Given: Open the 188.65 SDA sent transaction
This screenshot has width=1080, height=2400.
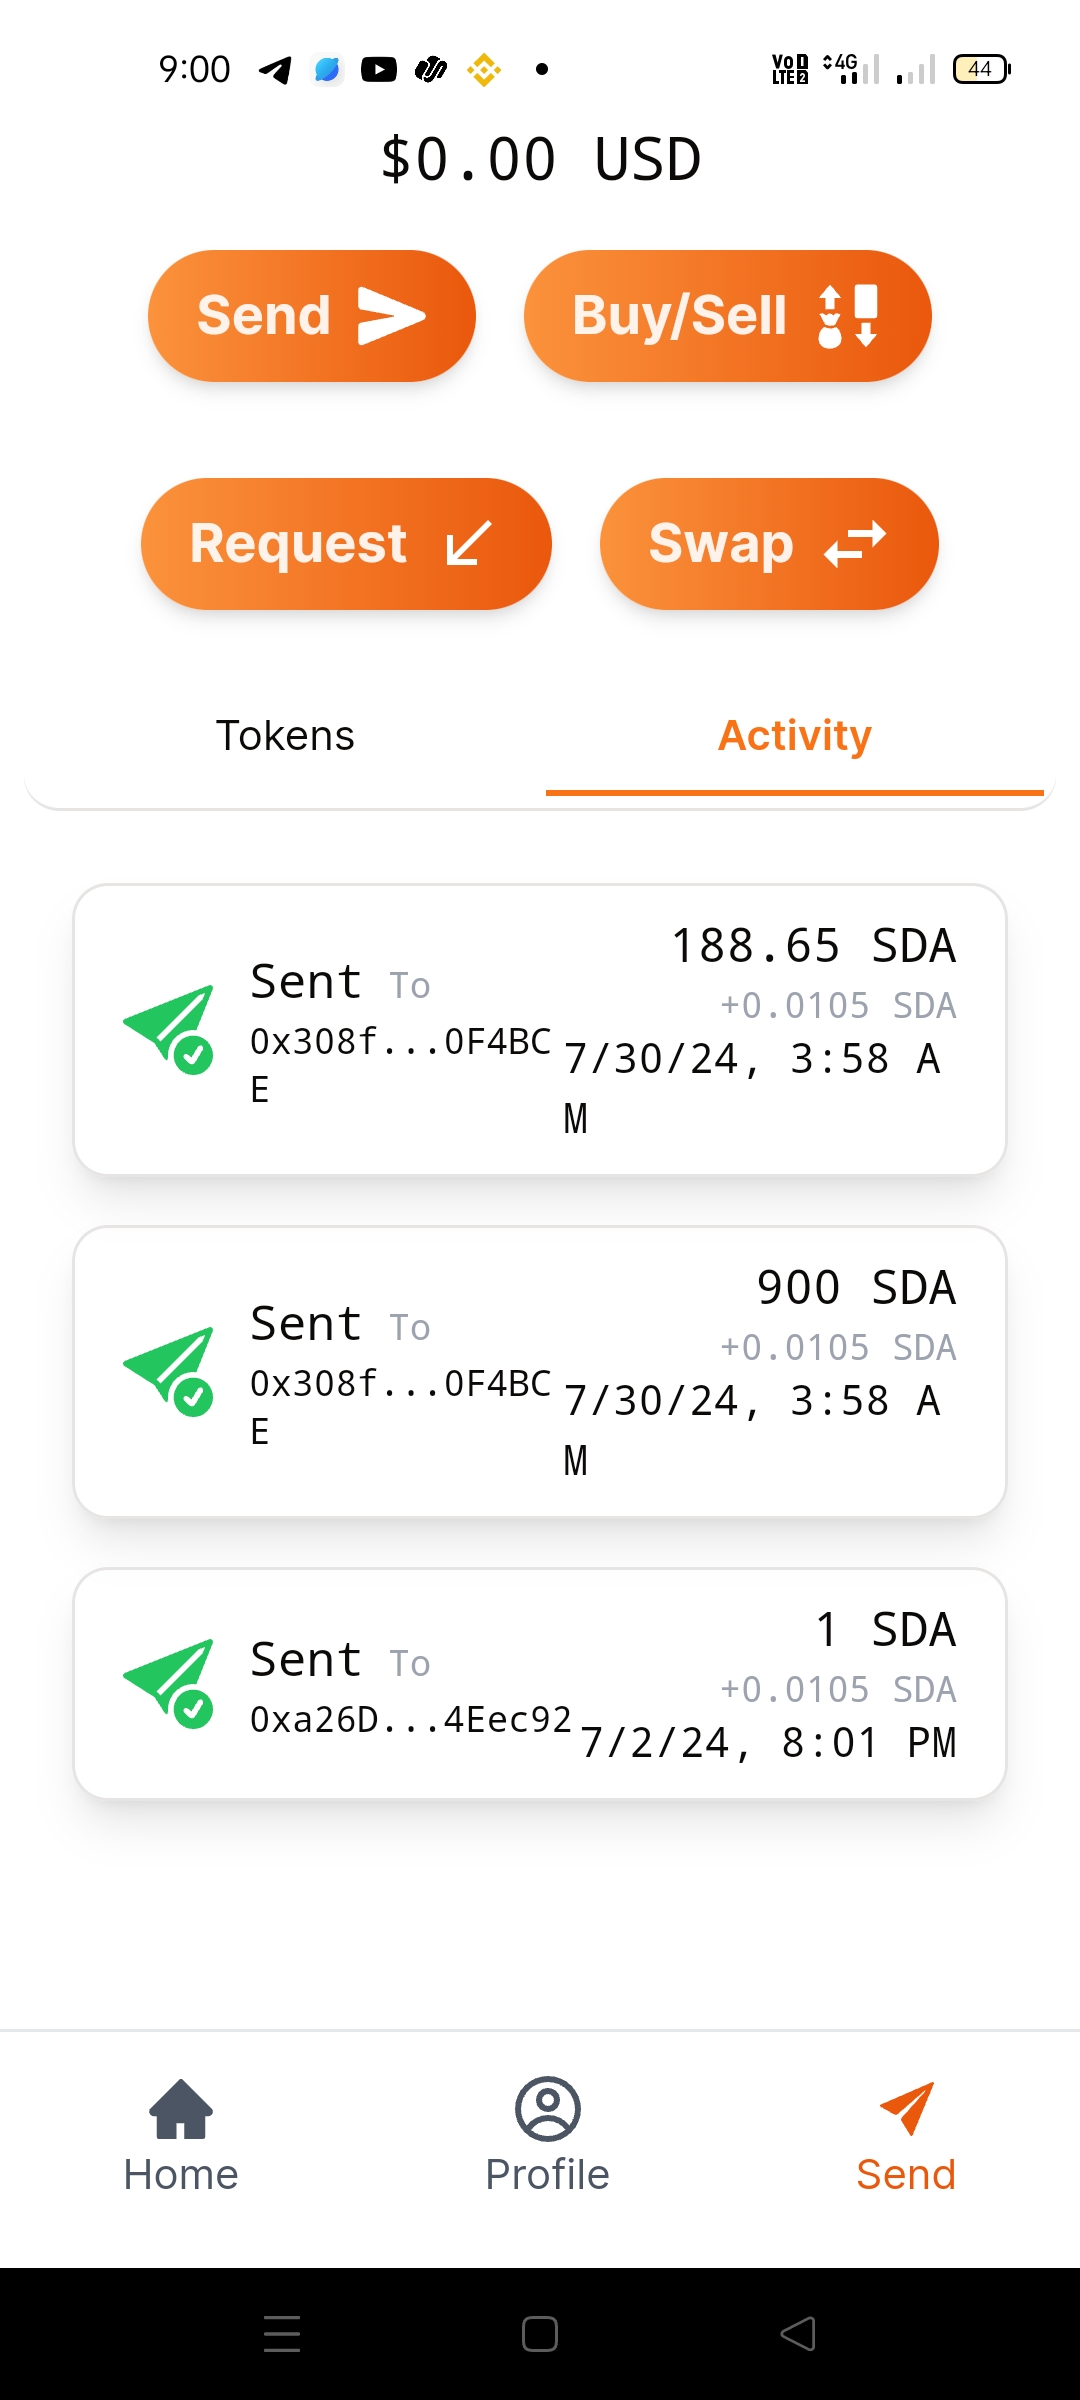Looking at the screenshot, I should pos(540,1030).
